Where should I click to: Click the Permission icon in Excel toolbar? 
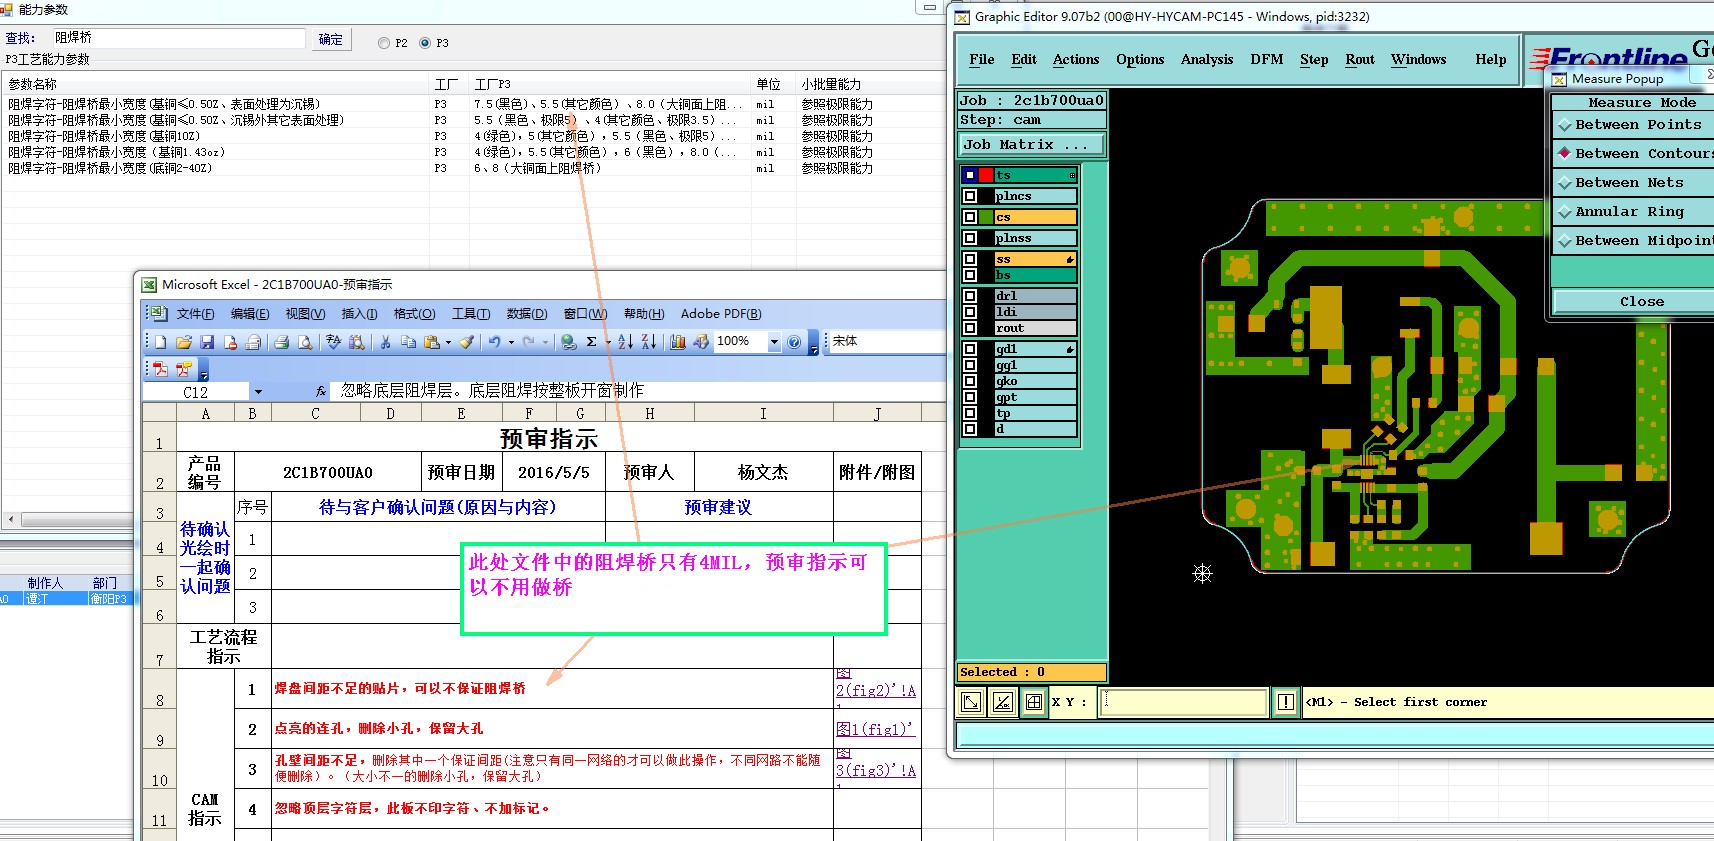tap(230, 342)
